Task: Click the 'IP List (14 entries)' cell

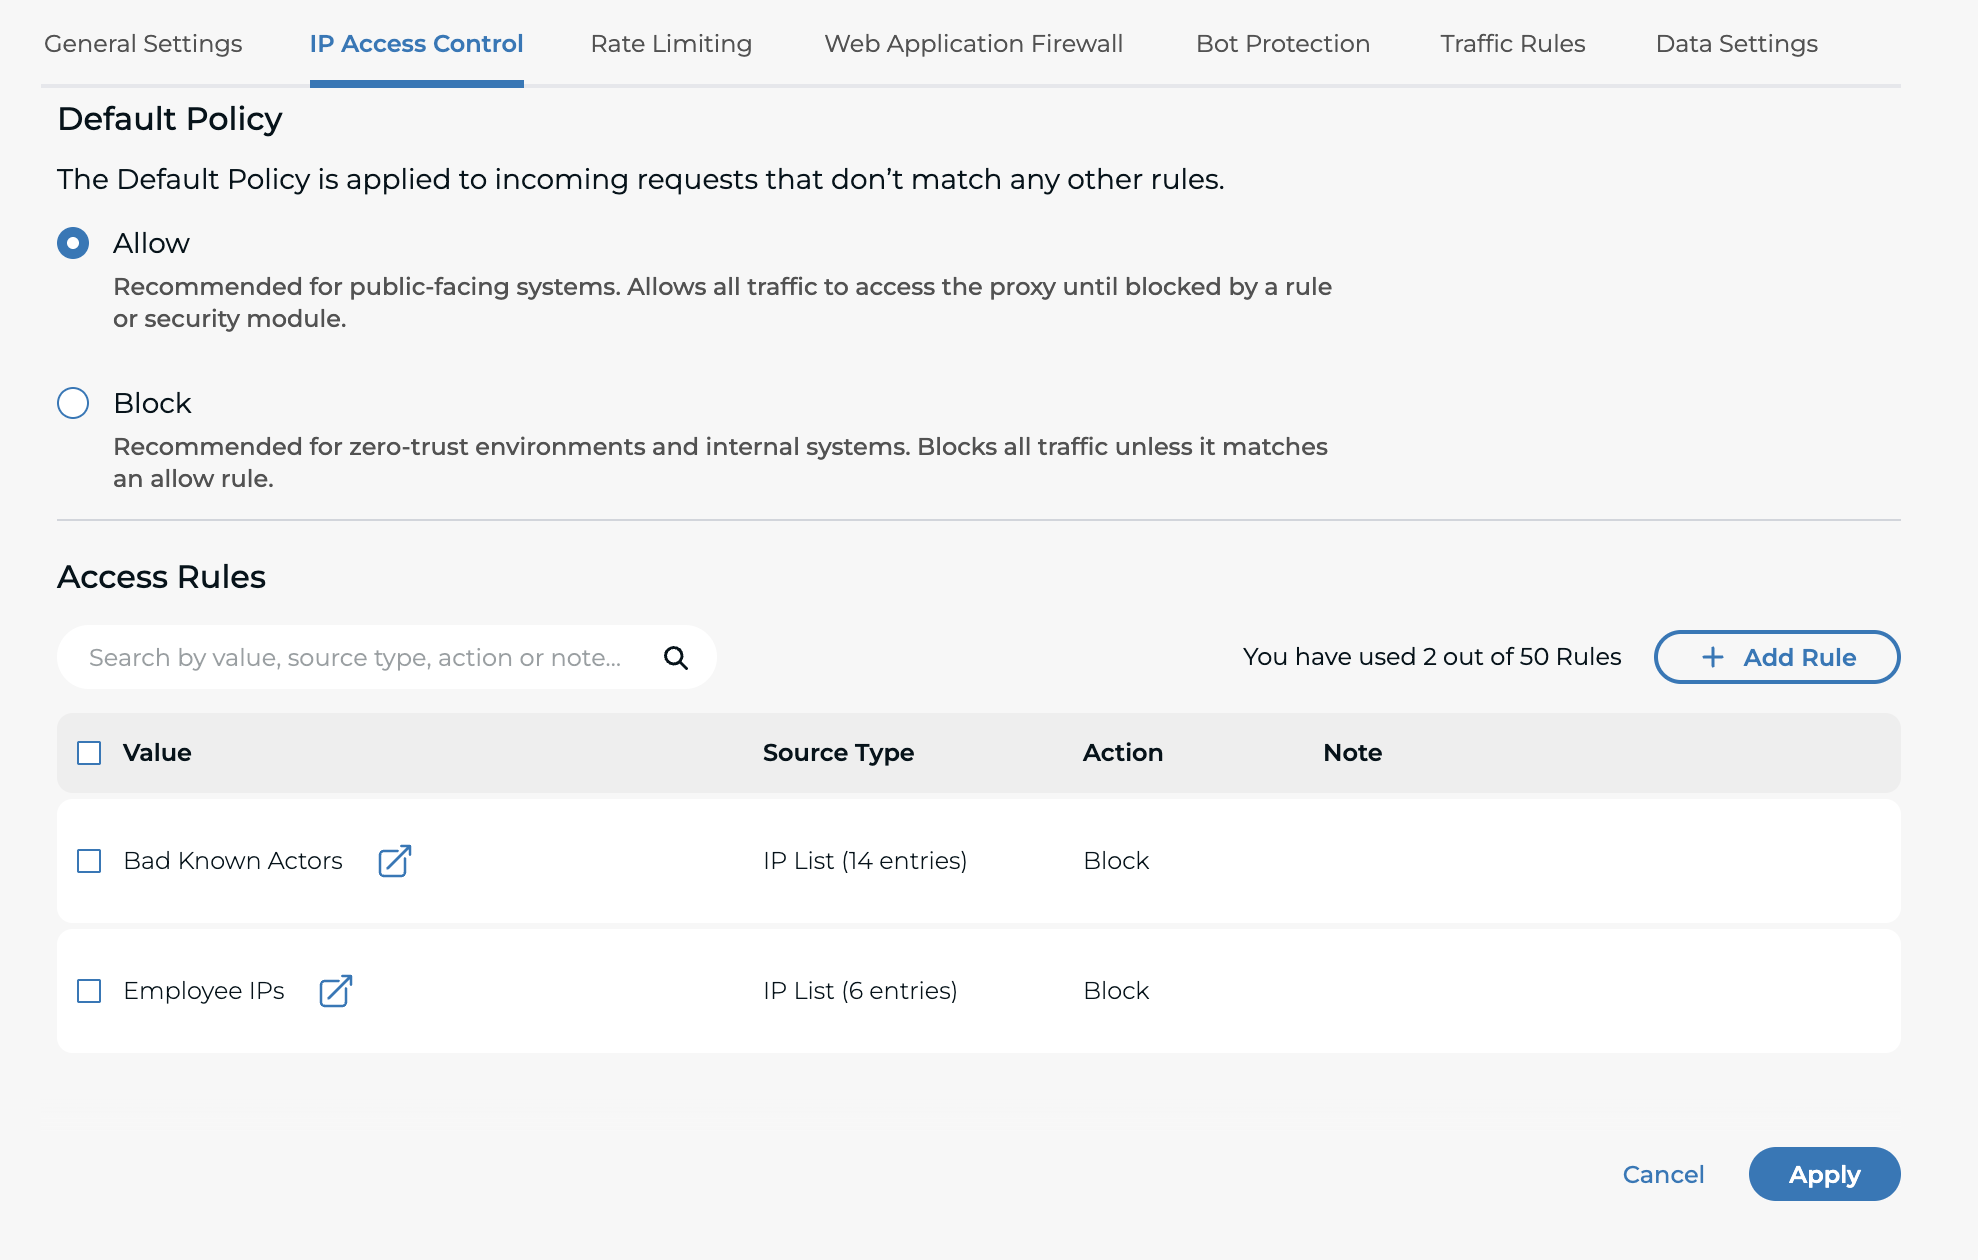Action: (865, 861)
